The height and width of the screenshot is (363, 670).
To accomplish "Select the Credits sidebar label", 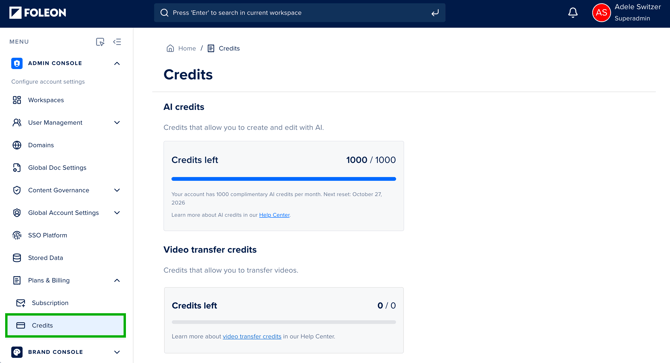I will [x=42, y=325].
